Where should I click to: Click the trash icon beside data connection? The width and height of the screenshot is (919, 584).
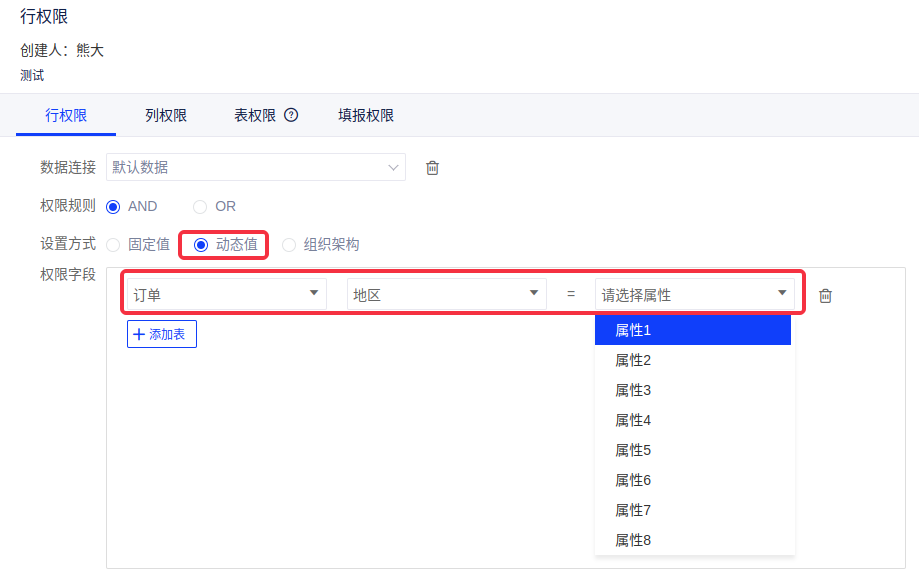(432, 168)
